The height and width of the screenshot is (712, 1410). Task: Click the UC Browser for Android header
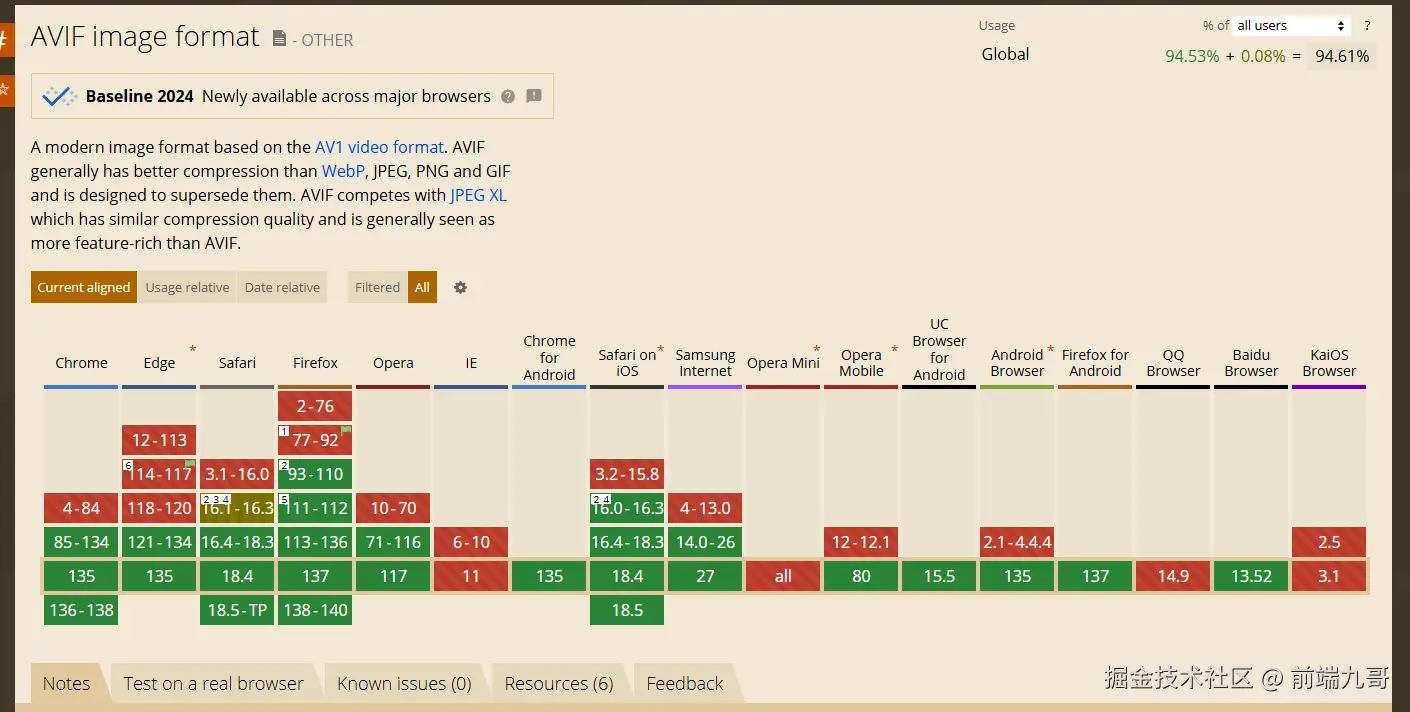click(939, 350)
